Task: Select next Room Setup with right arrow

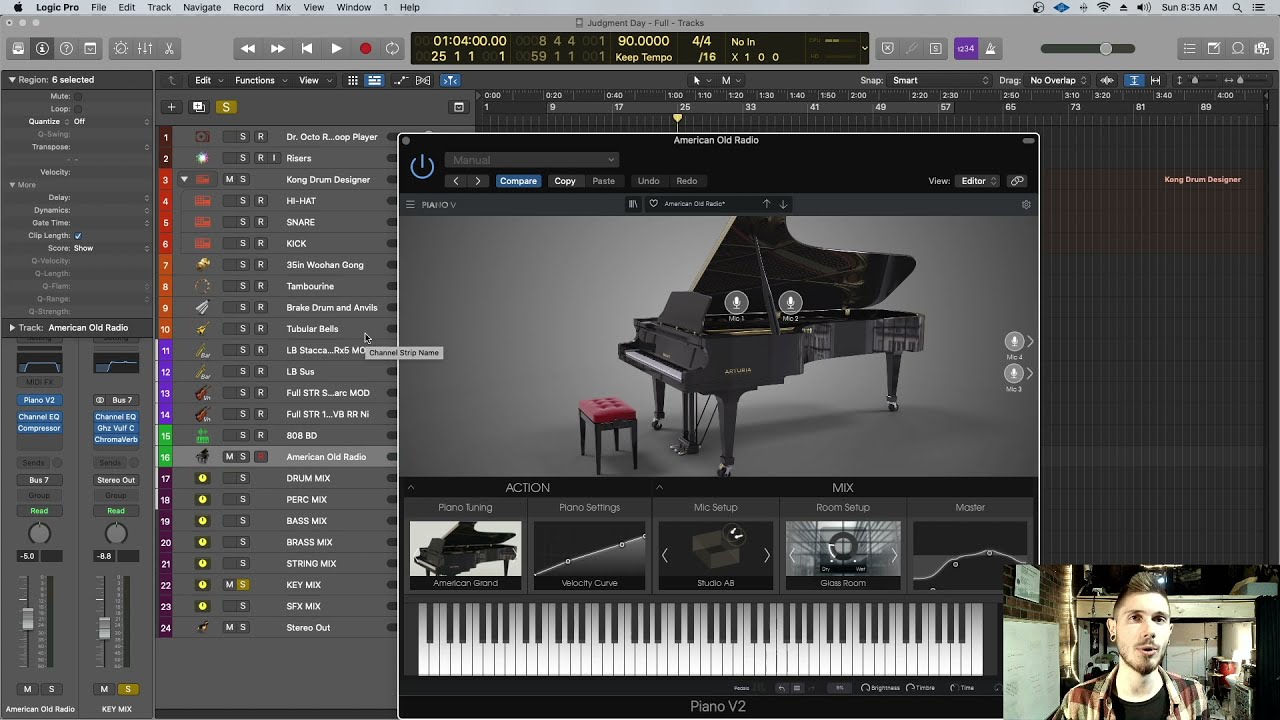Action: pyautogui.click(x=894, y=555)
